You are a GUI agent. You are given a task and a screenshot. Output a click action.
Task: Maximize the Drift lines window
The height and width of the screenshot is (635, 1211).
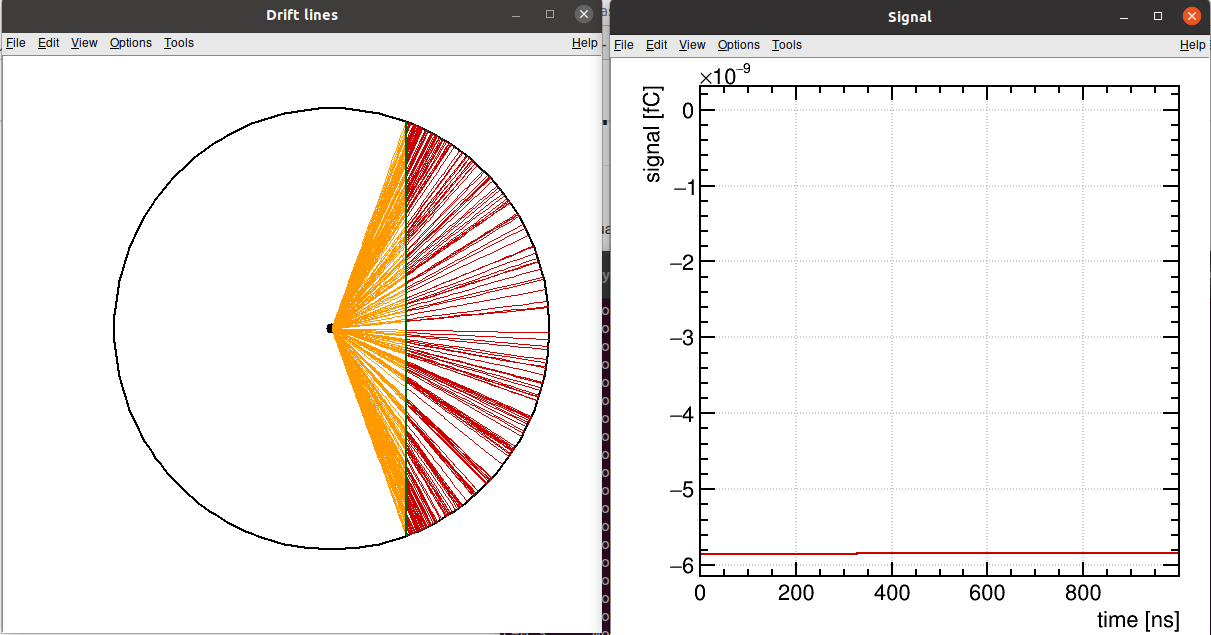pos(550,15)
